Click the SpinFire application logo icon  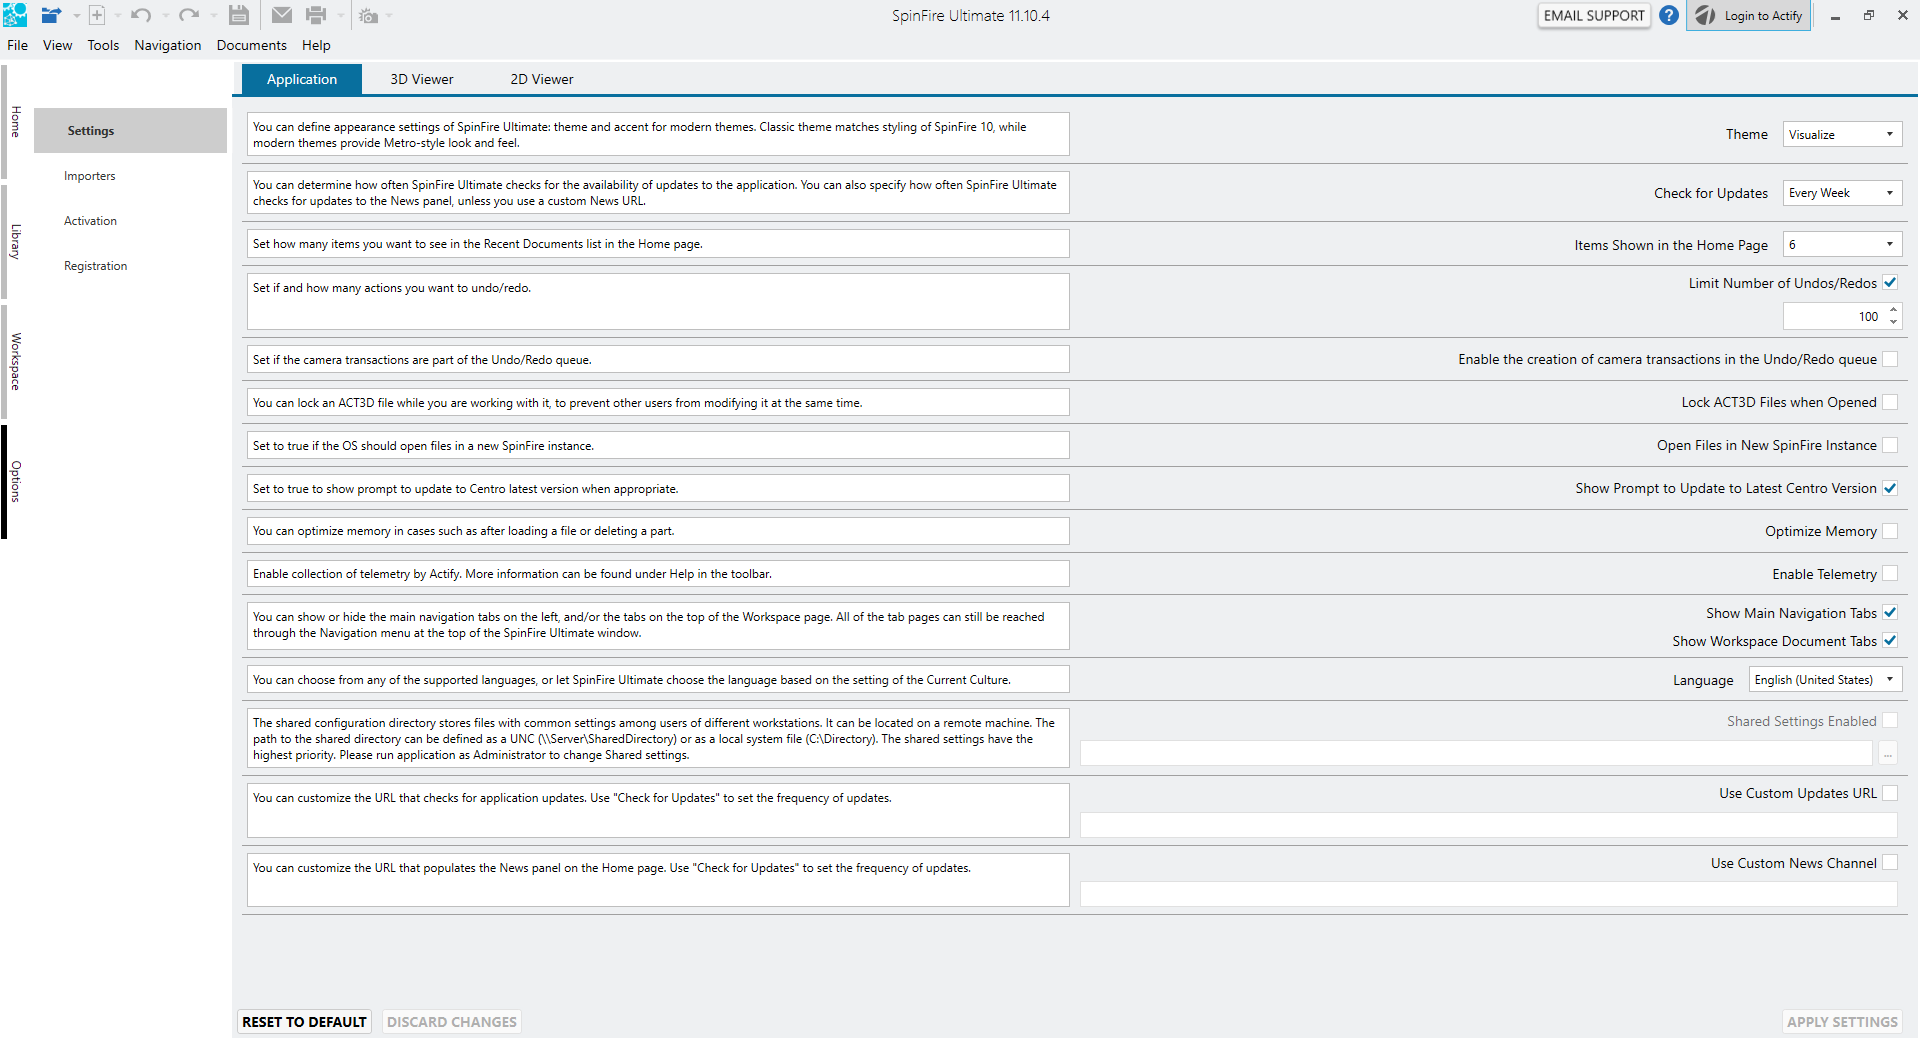click(x=15, y=15)
